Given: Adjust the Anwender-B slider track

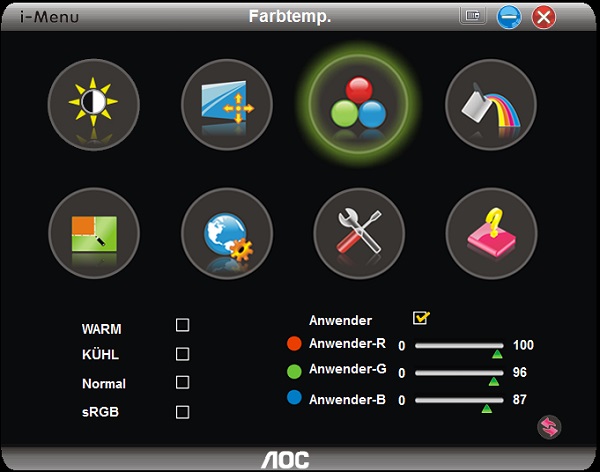Looking at the screenshot, I should coord(459,400).
